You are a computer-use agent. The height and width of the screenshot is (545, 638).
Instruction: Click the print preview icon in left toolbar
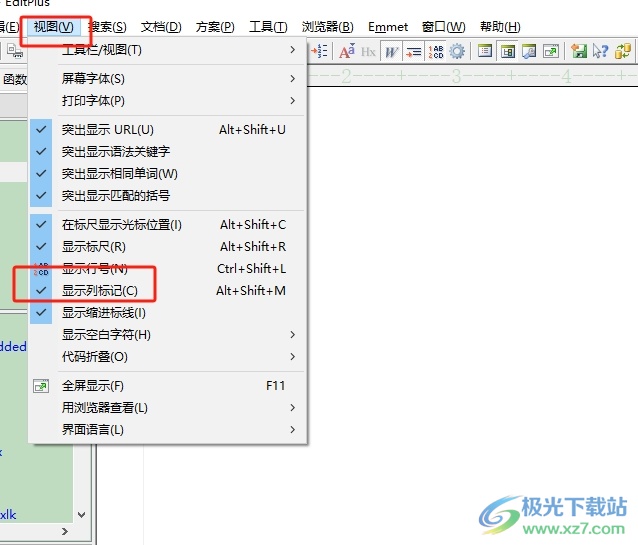(x=15, y=51)
